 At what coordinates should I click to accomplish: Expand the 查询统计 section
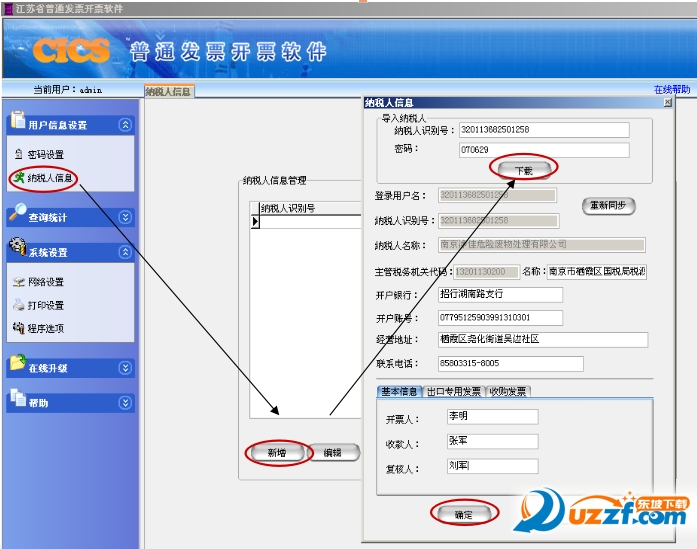125,217
